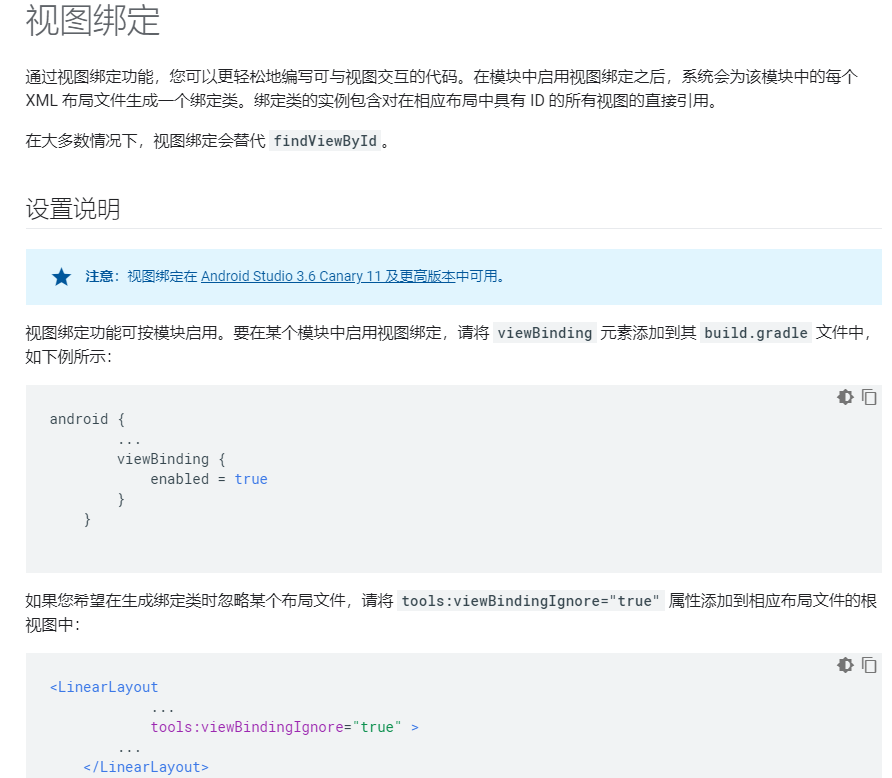Image resolution: width=892 pixels, height=778 pixels.
Task: Click the blue star note icon
Action: (61, 277)
